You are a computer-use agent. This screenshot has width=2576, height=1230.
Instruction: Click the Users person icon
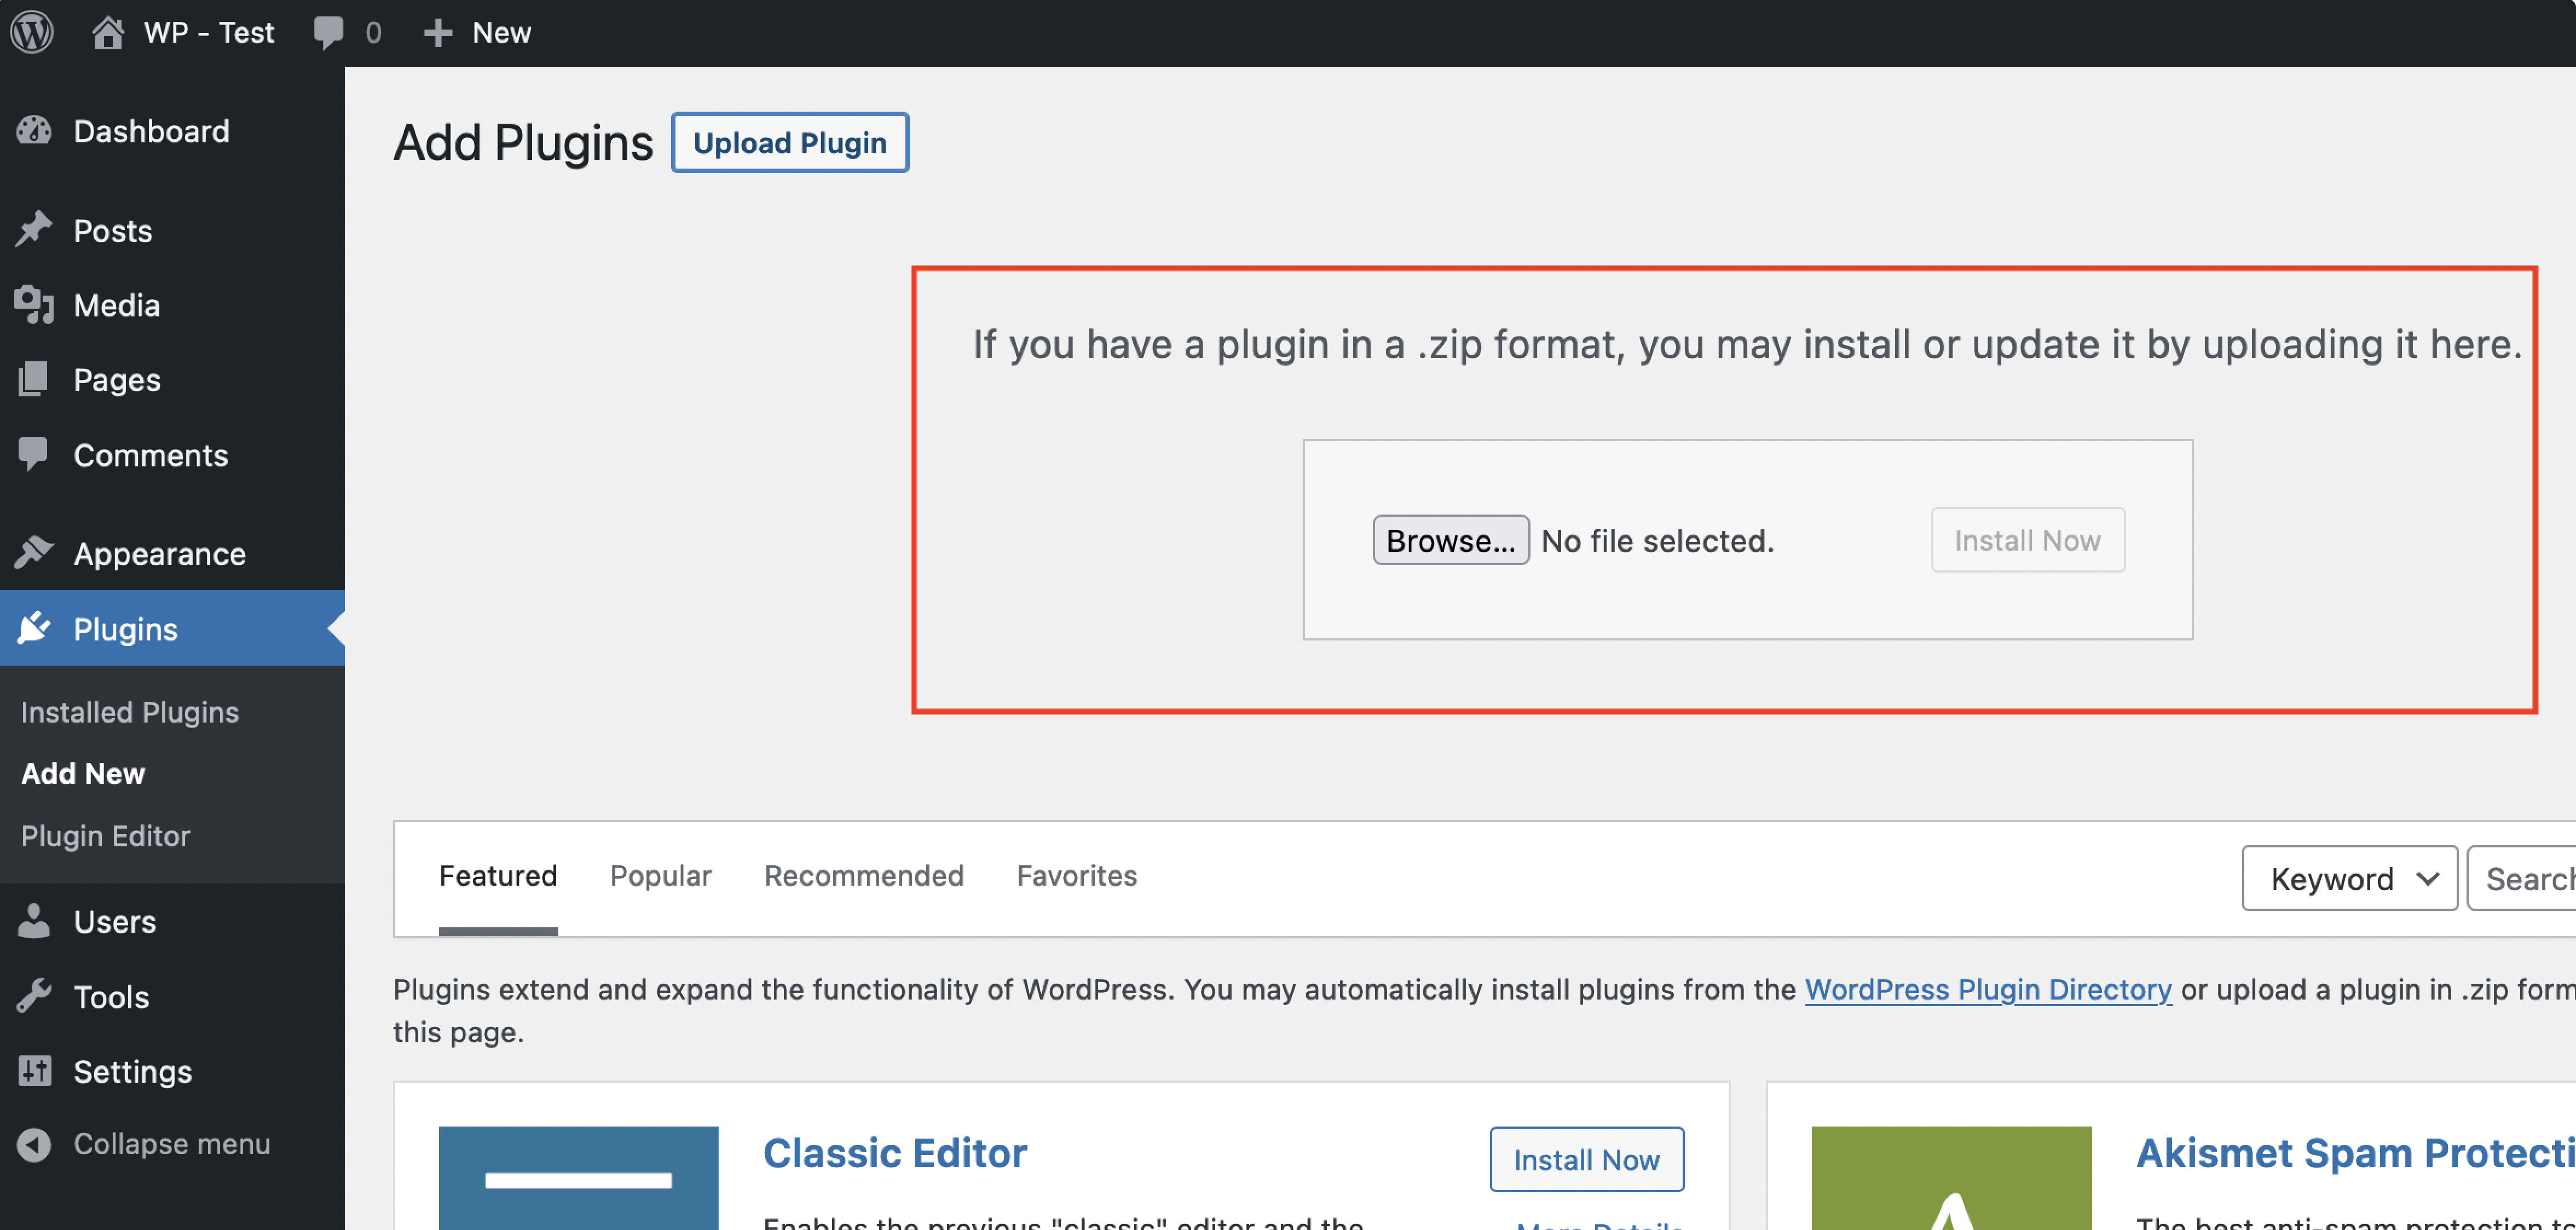coord(34,921)
